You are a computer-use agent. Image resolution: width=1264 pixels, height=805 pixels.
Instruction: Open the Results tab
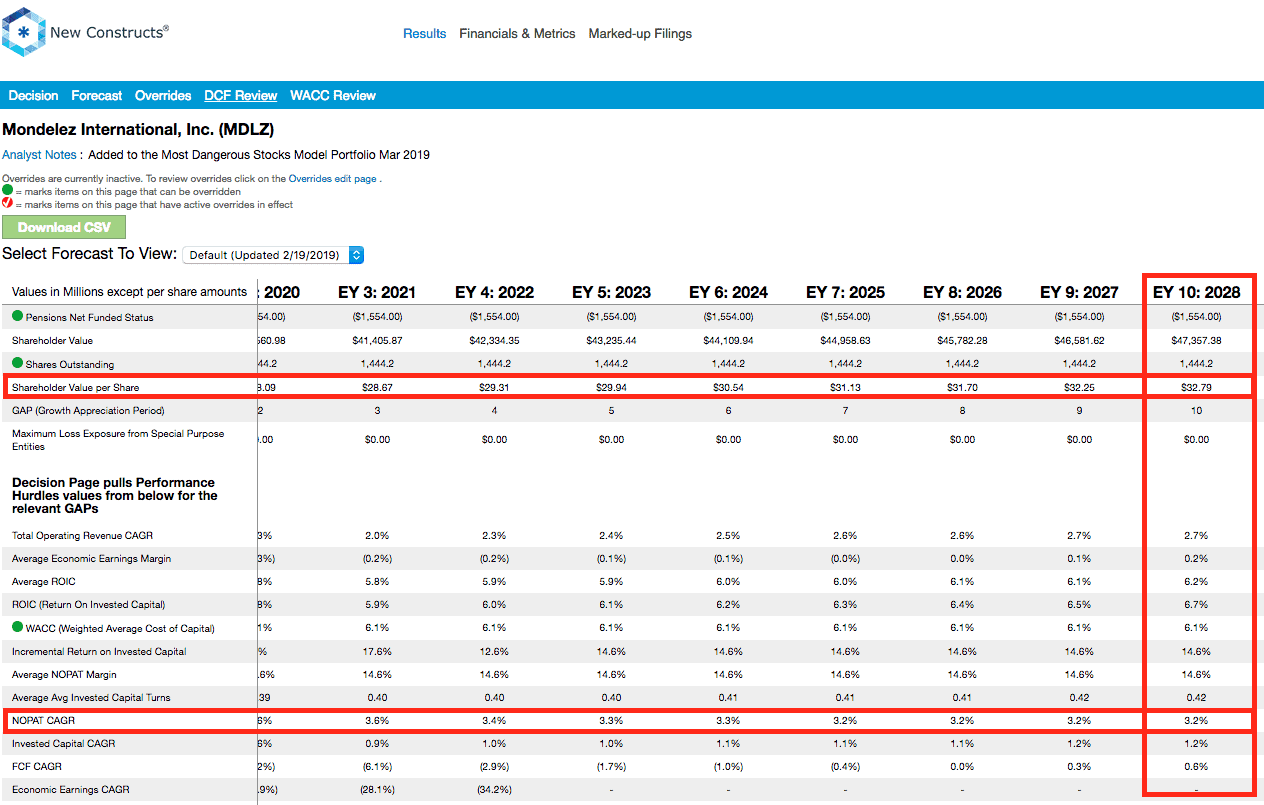(424, 34)
